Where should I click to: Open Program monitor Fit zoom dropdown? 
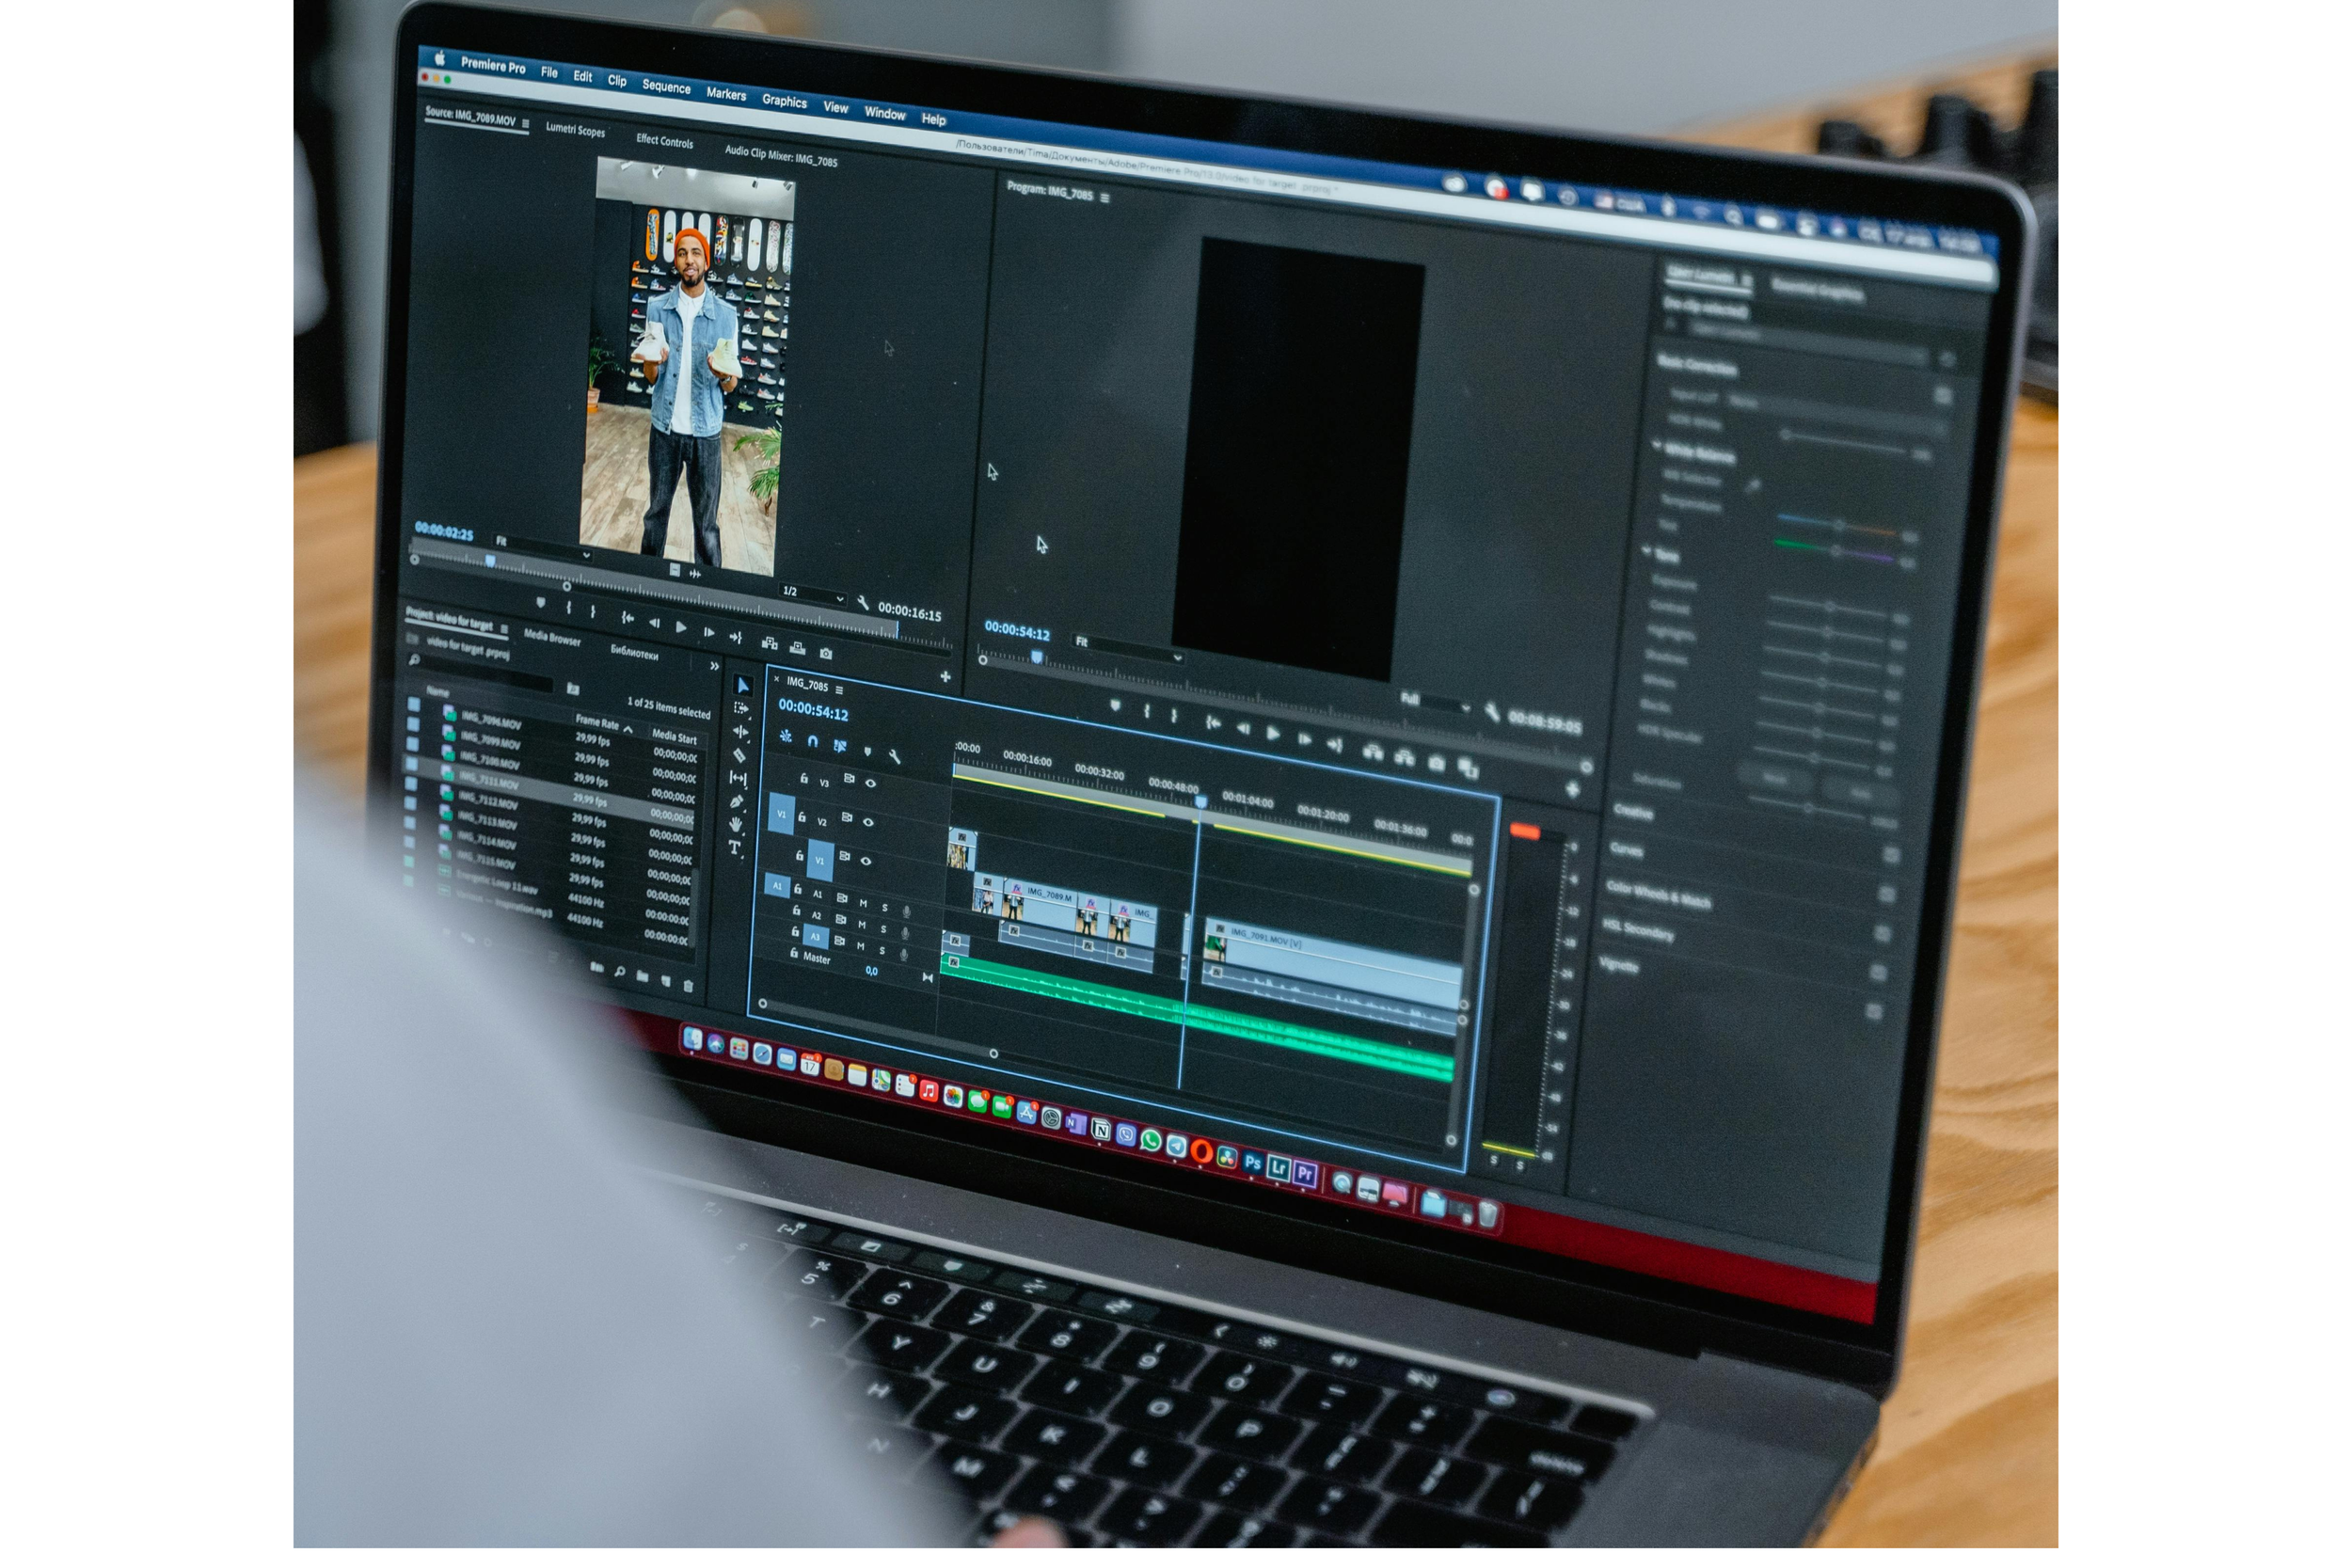click(1129, 650)
